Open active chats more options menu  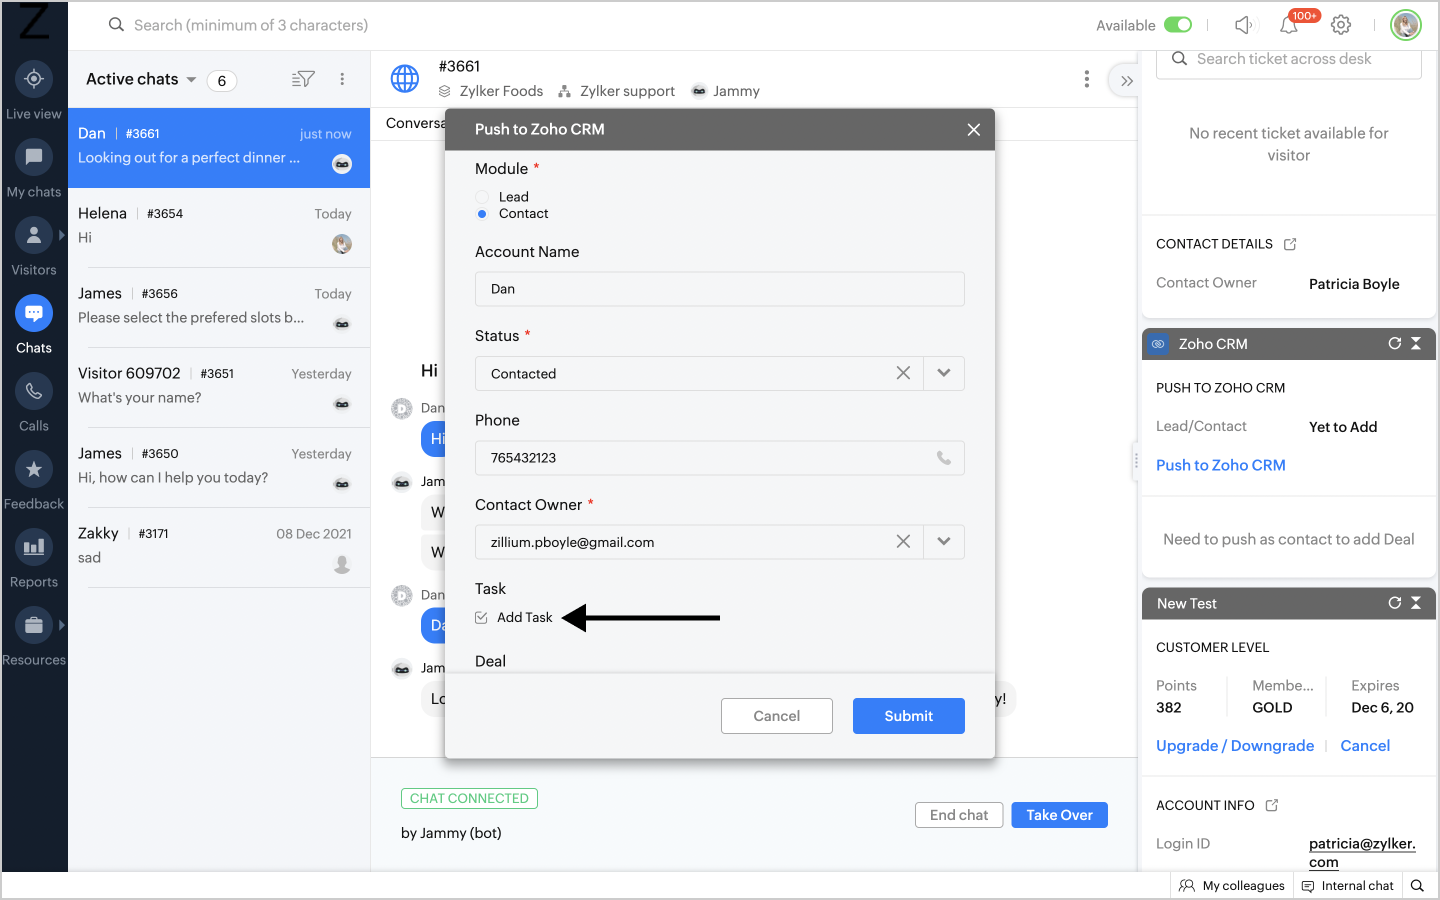click(x=342, y=79)
